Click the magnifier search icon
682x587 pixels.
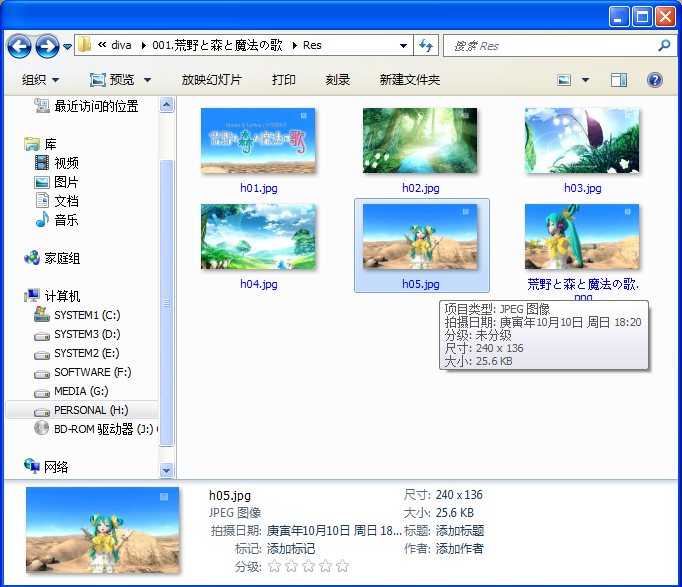pyautogui.click(x=664, y=45)
